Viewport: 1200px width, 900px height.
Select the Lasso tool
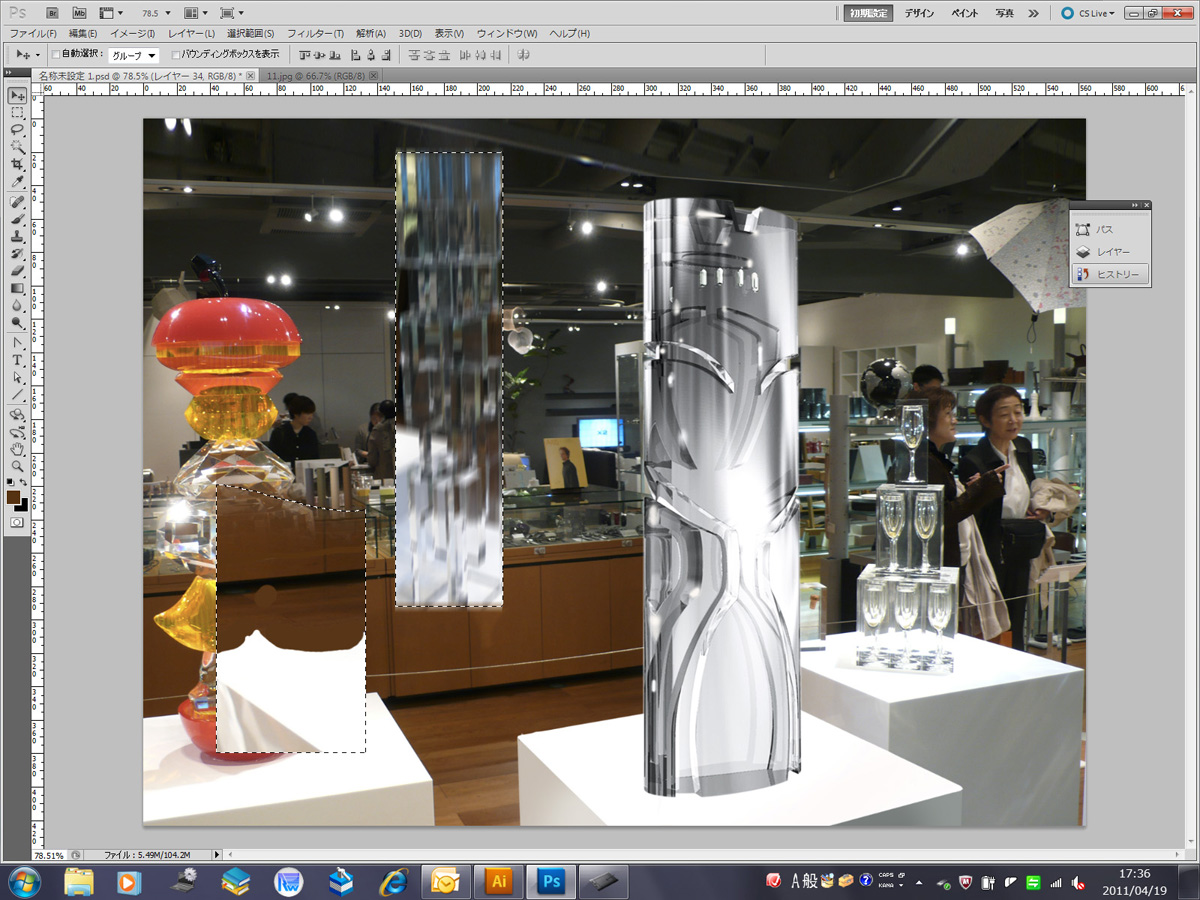coord(17,130)
